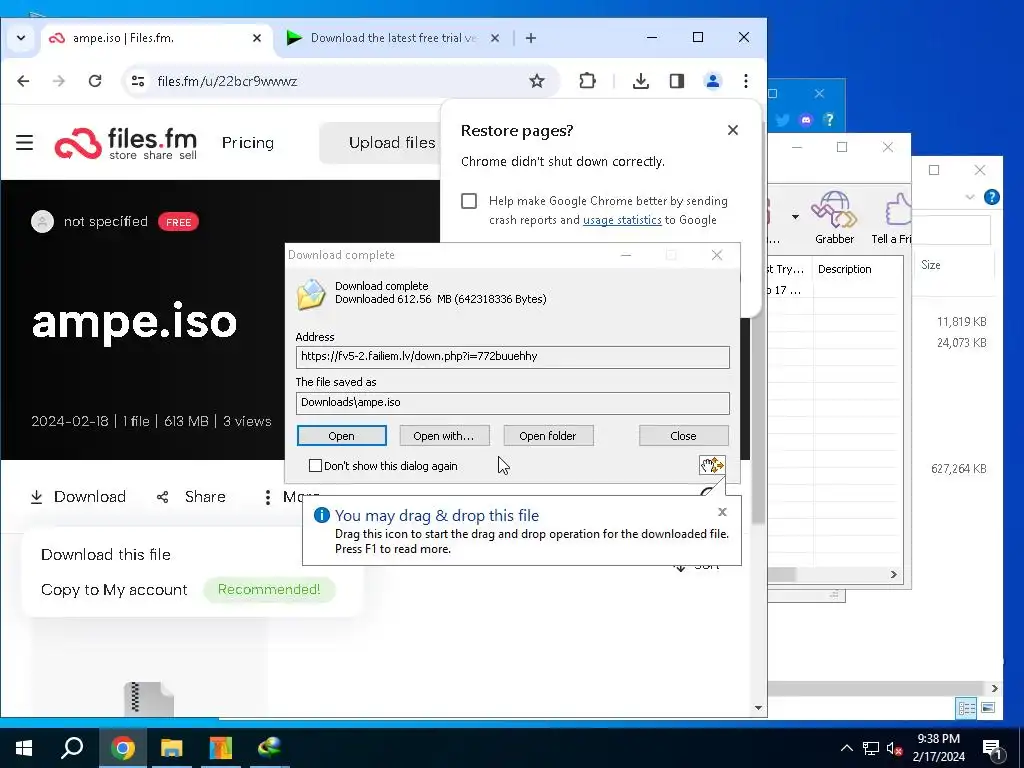Viewport: 1024px width, 768px height.
Task: Click Close in Download complete dialog
Action: 684,436
